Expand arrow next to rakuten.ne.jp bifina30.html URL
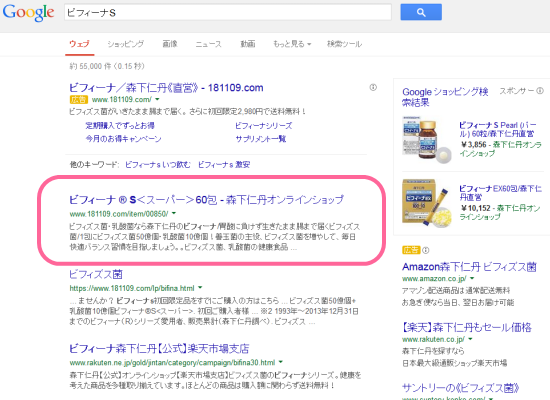 (x=281, y=362)
